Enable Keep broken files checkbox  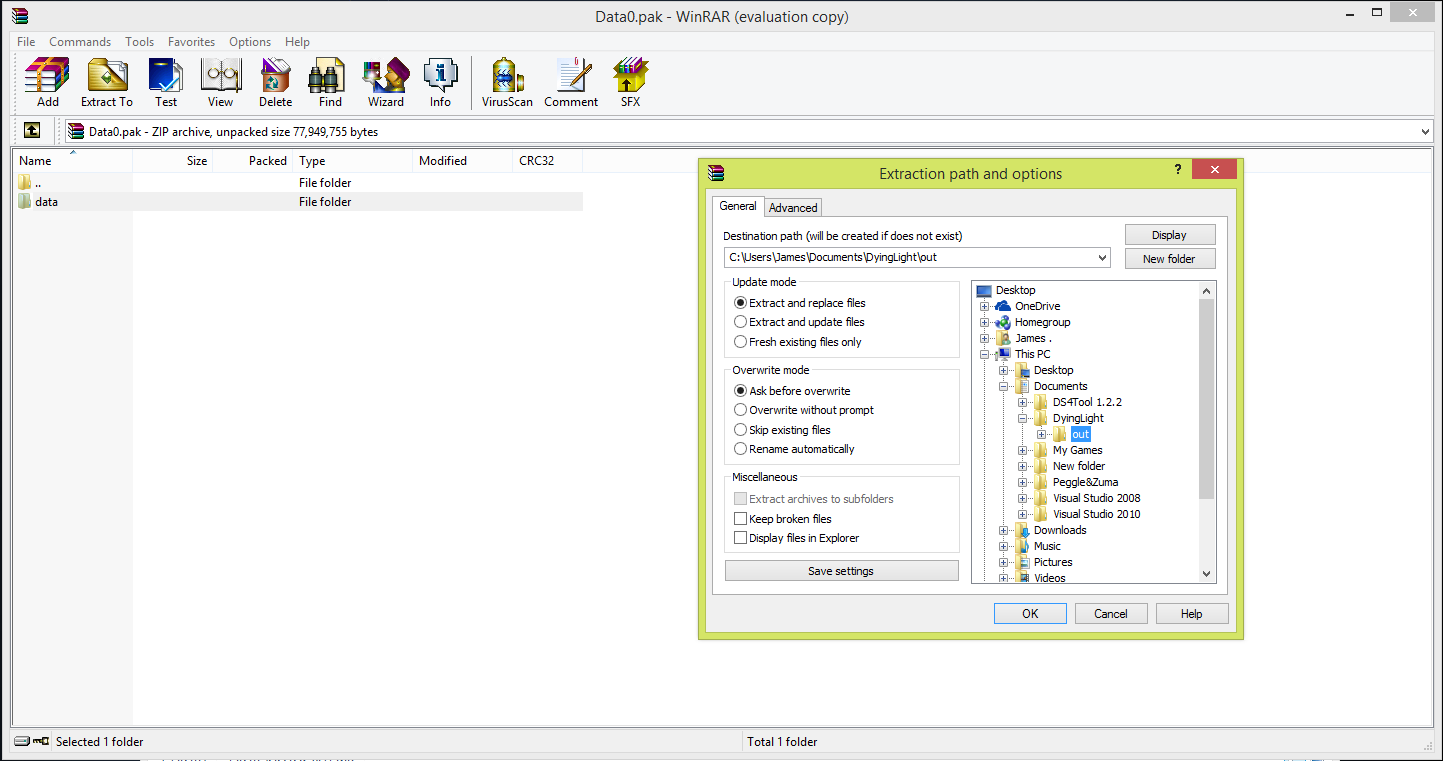[x=741, y=519]
